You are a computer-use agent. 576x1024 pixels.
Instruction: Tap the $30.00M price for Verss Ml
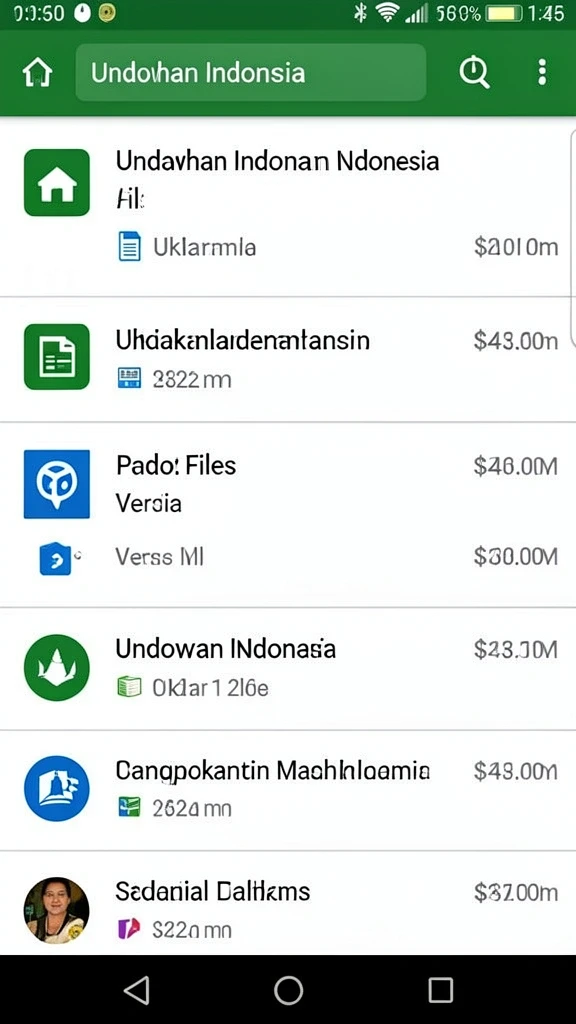tap(516, 556)
